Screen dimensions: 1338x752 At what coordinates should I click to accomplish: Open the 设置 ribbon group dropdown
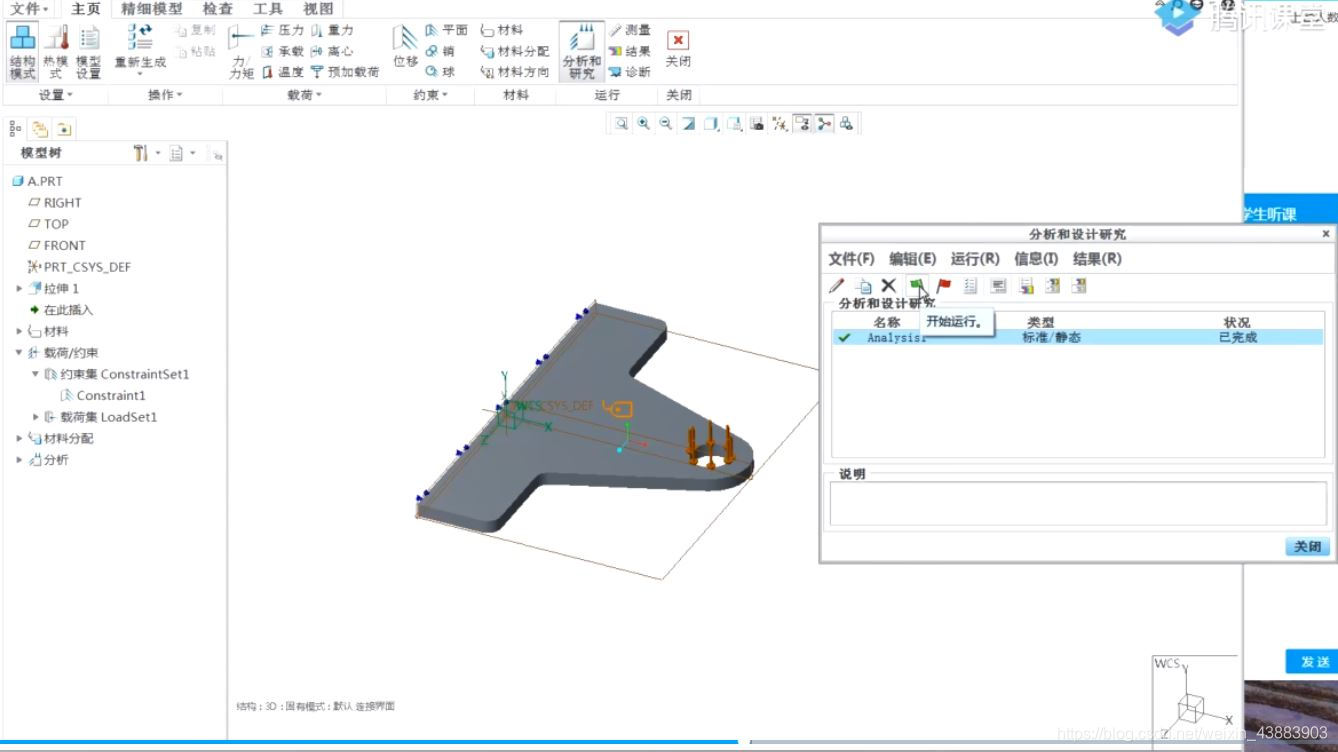(x=55, y=96)
